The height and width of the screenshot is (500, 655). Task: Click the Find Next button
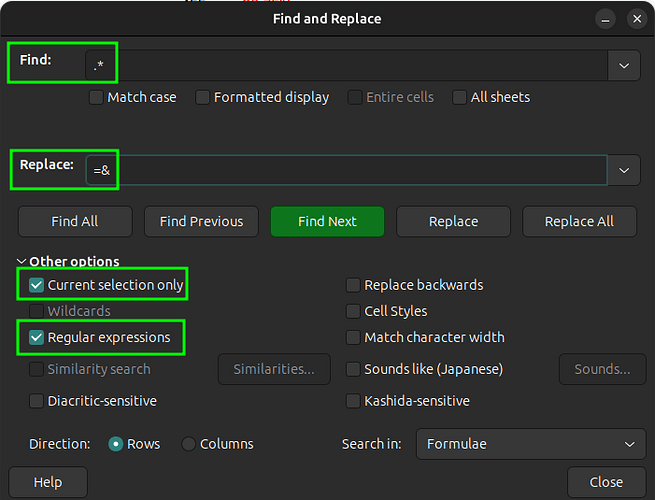(327, 221)
